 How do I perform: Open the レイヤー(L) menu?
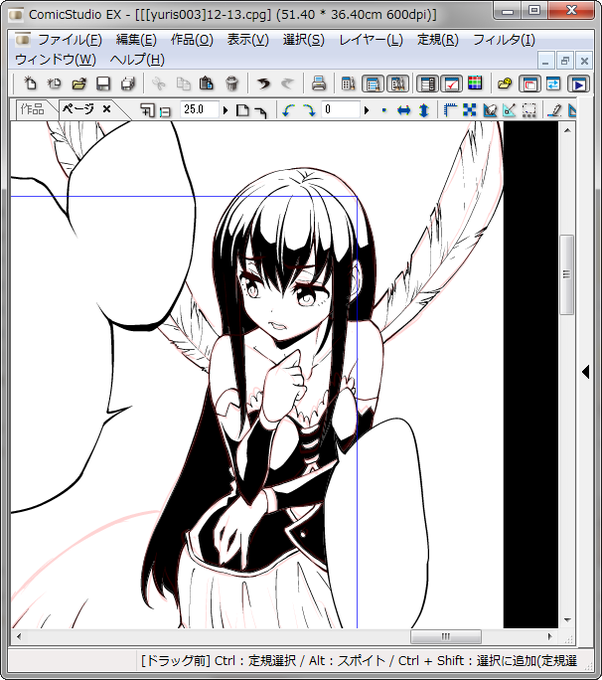coord(371,40)
